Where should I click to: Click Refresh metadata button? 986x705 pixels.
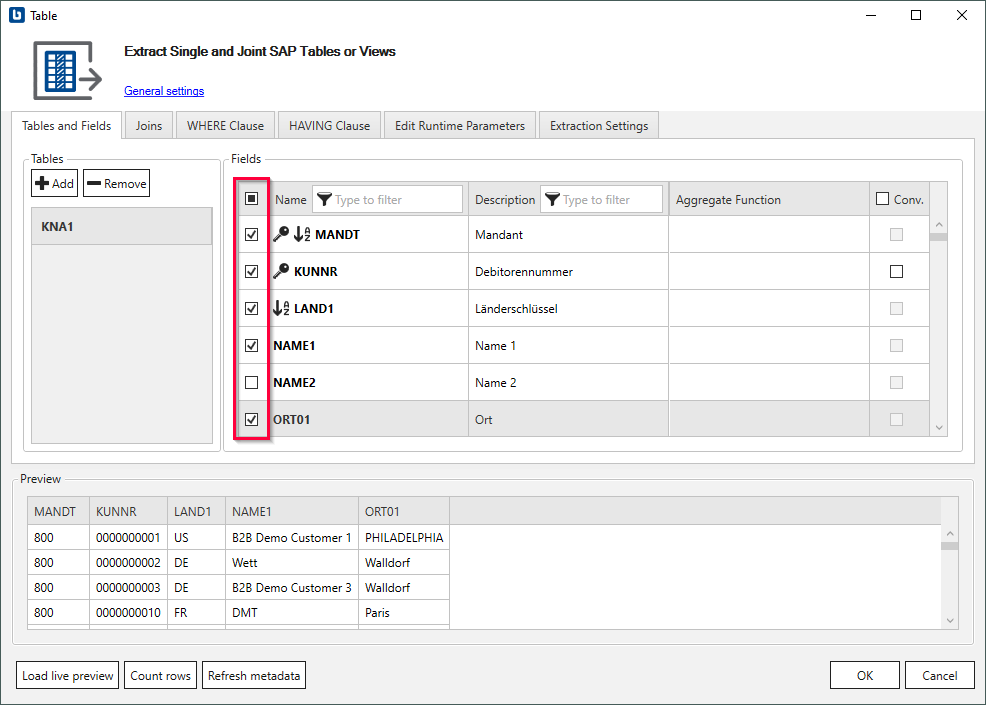pyautogui.click(x=254, y=675)
